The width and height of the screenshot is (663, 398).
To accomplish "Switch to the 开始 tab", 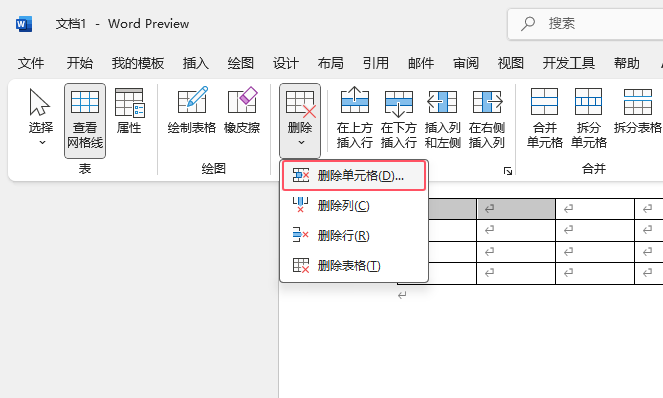I will pos(79,63).
